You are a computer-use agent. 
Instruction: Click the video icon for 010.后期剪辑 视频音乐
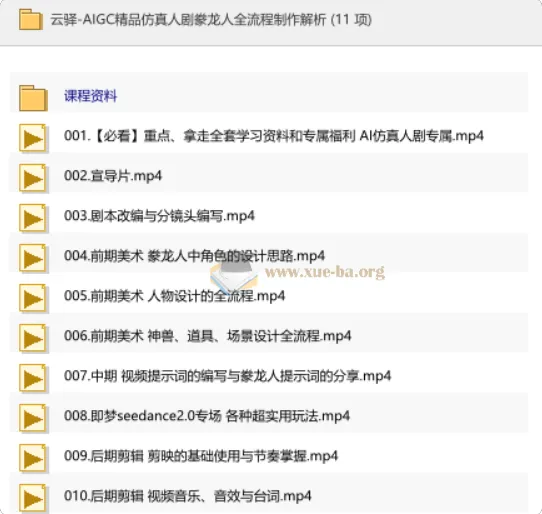pos(33,498)
